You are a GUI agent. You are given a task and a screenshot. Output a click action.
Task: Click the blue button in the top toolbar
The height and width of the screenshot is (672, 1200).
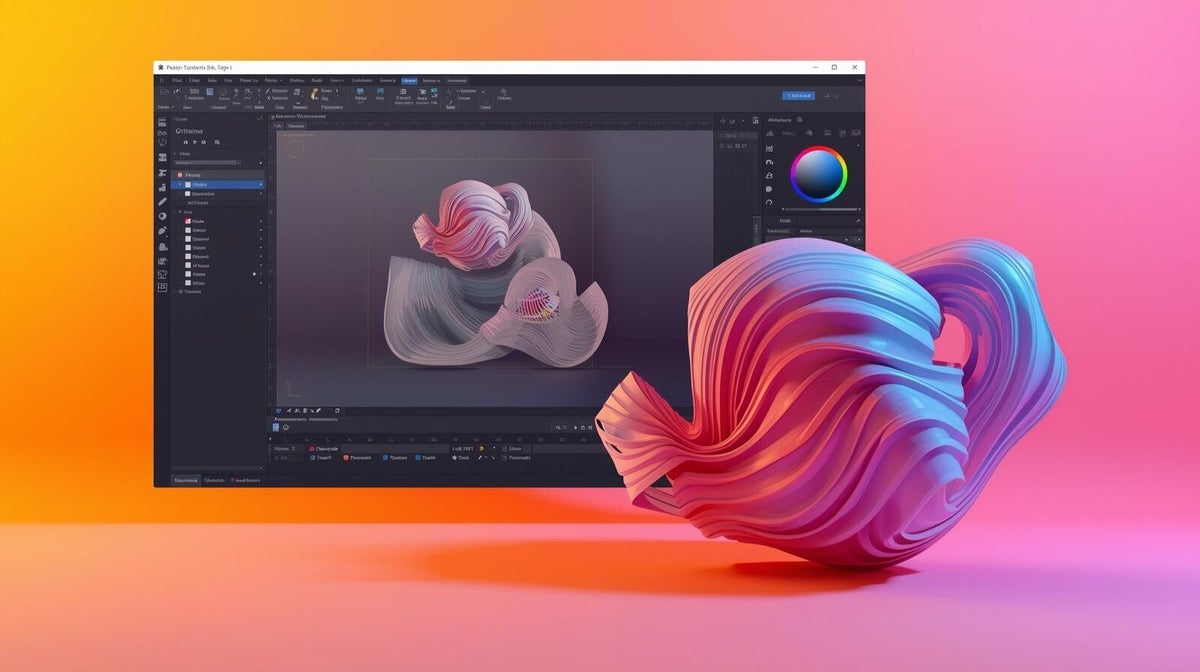(798, 96)
